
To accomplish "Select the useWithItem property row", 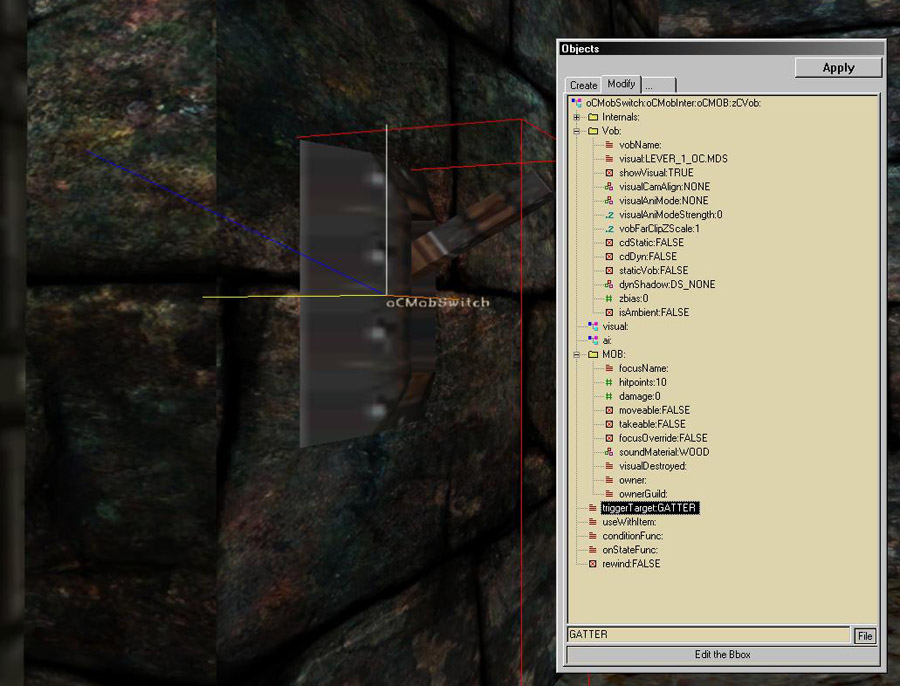I will tap(629, 522).
